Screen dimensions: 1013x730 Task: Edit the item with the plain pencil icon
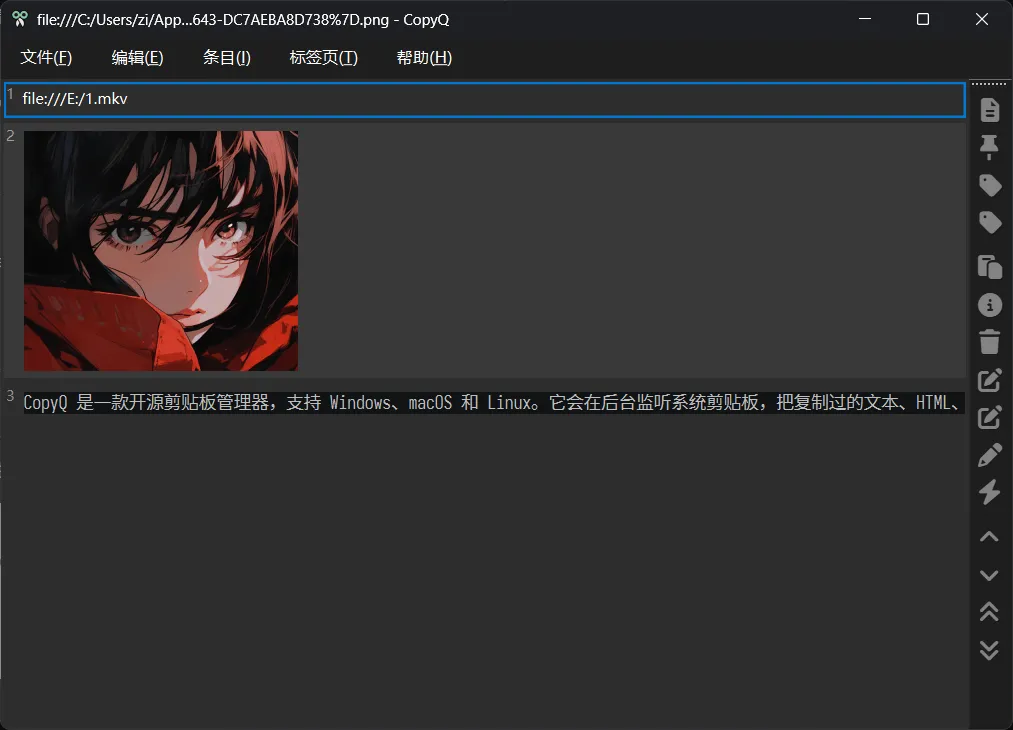click(989, 455)
